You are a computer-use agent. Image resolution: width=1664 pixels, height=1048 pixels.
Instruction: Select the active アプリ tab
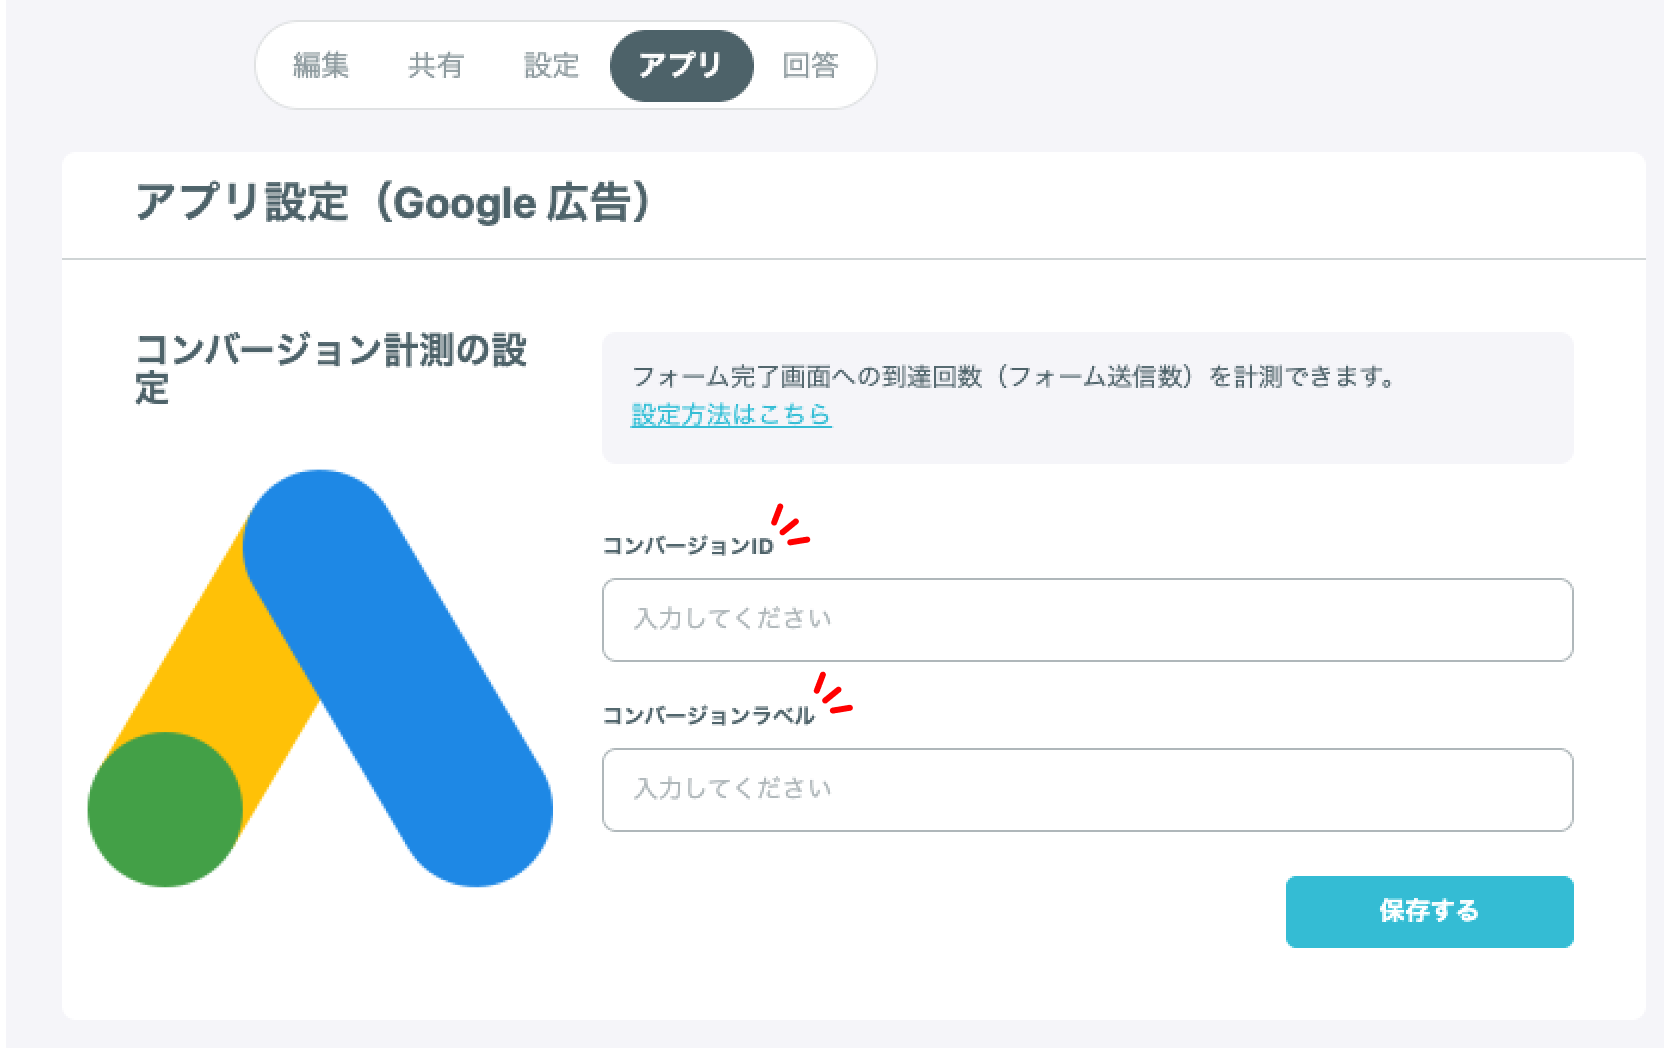(x=681, y=66)
